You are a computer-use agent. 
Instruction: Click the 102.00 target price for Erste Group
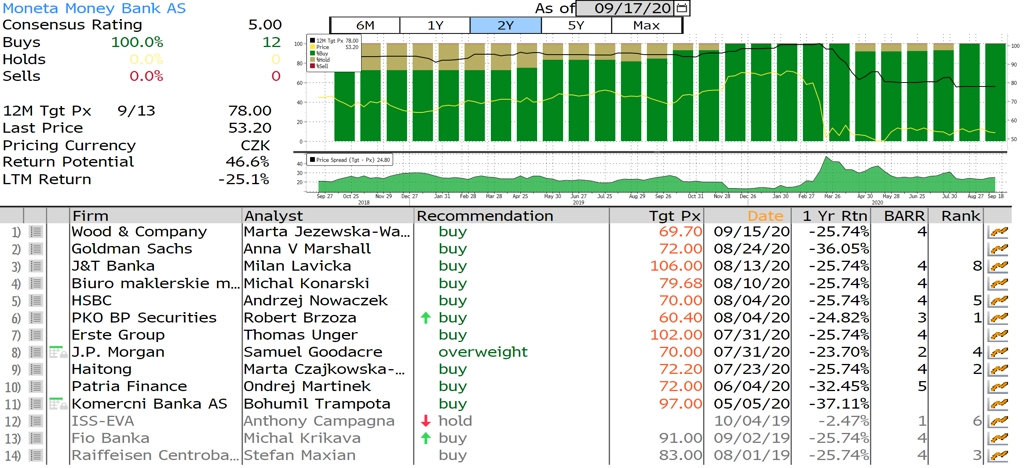676,335
